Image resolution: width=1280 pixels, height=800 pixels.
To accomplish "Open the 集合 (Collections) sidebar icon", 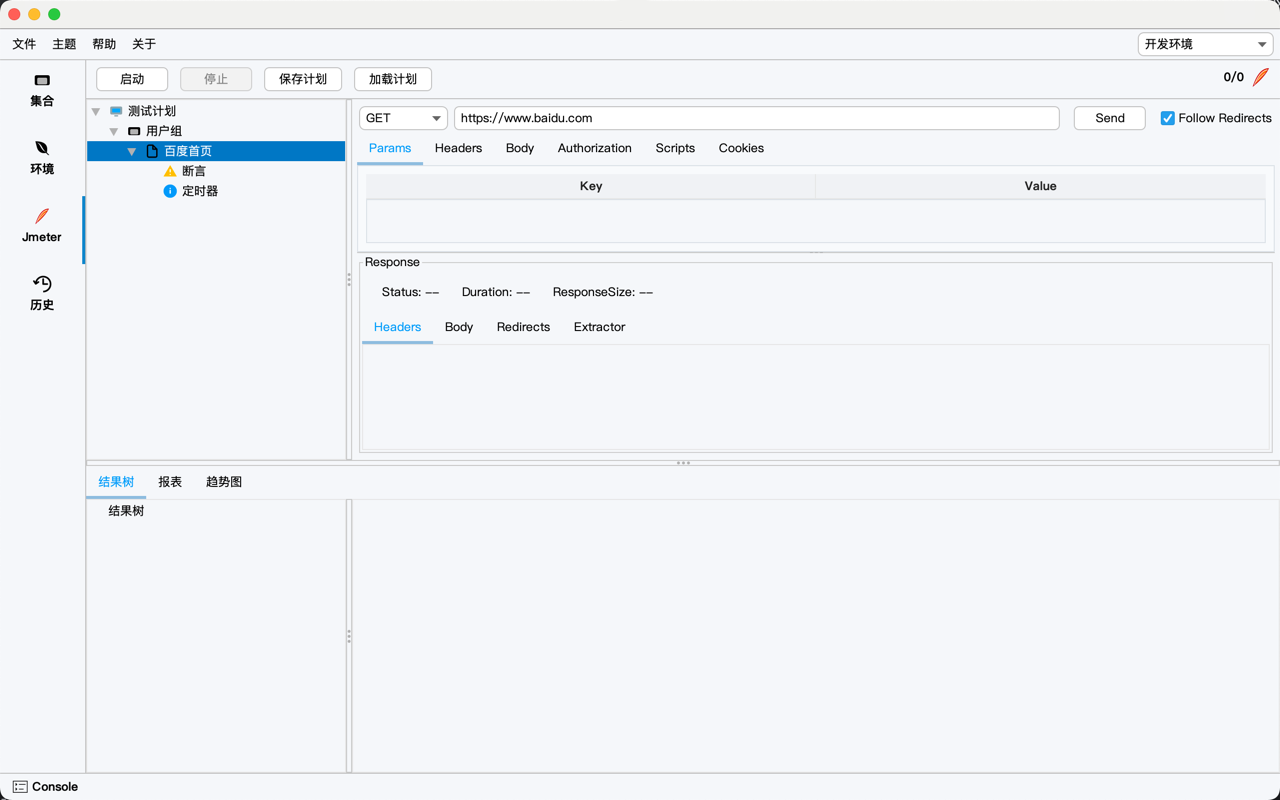I will tap(42, 80).
